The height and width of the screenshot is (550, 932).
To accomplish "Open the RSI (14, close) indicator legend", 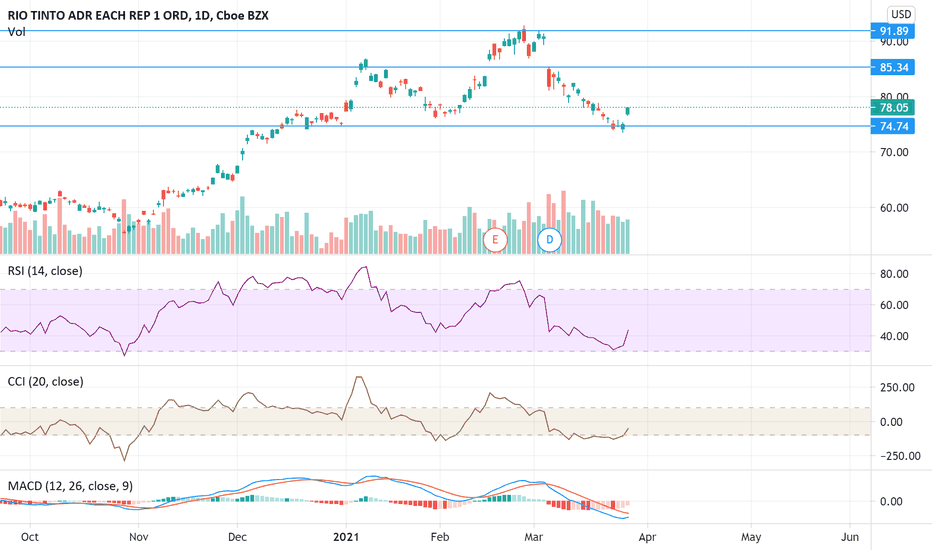I will tap(45, 271).
